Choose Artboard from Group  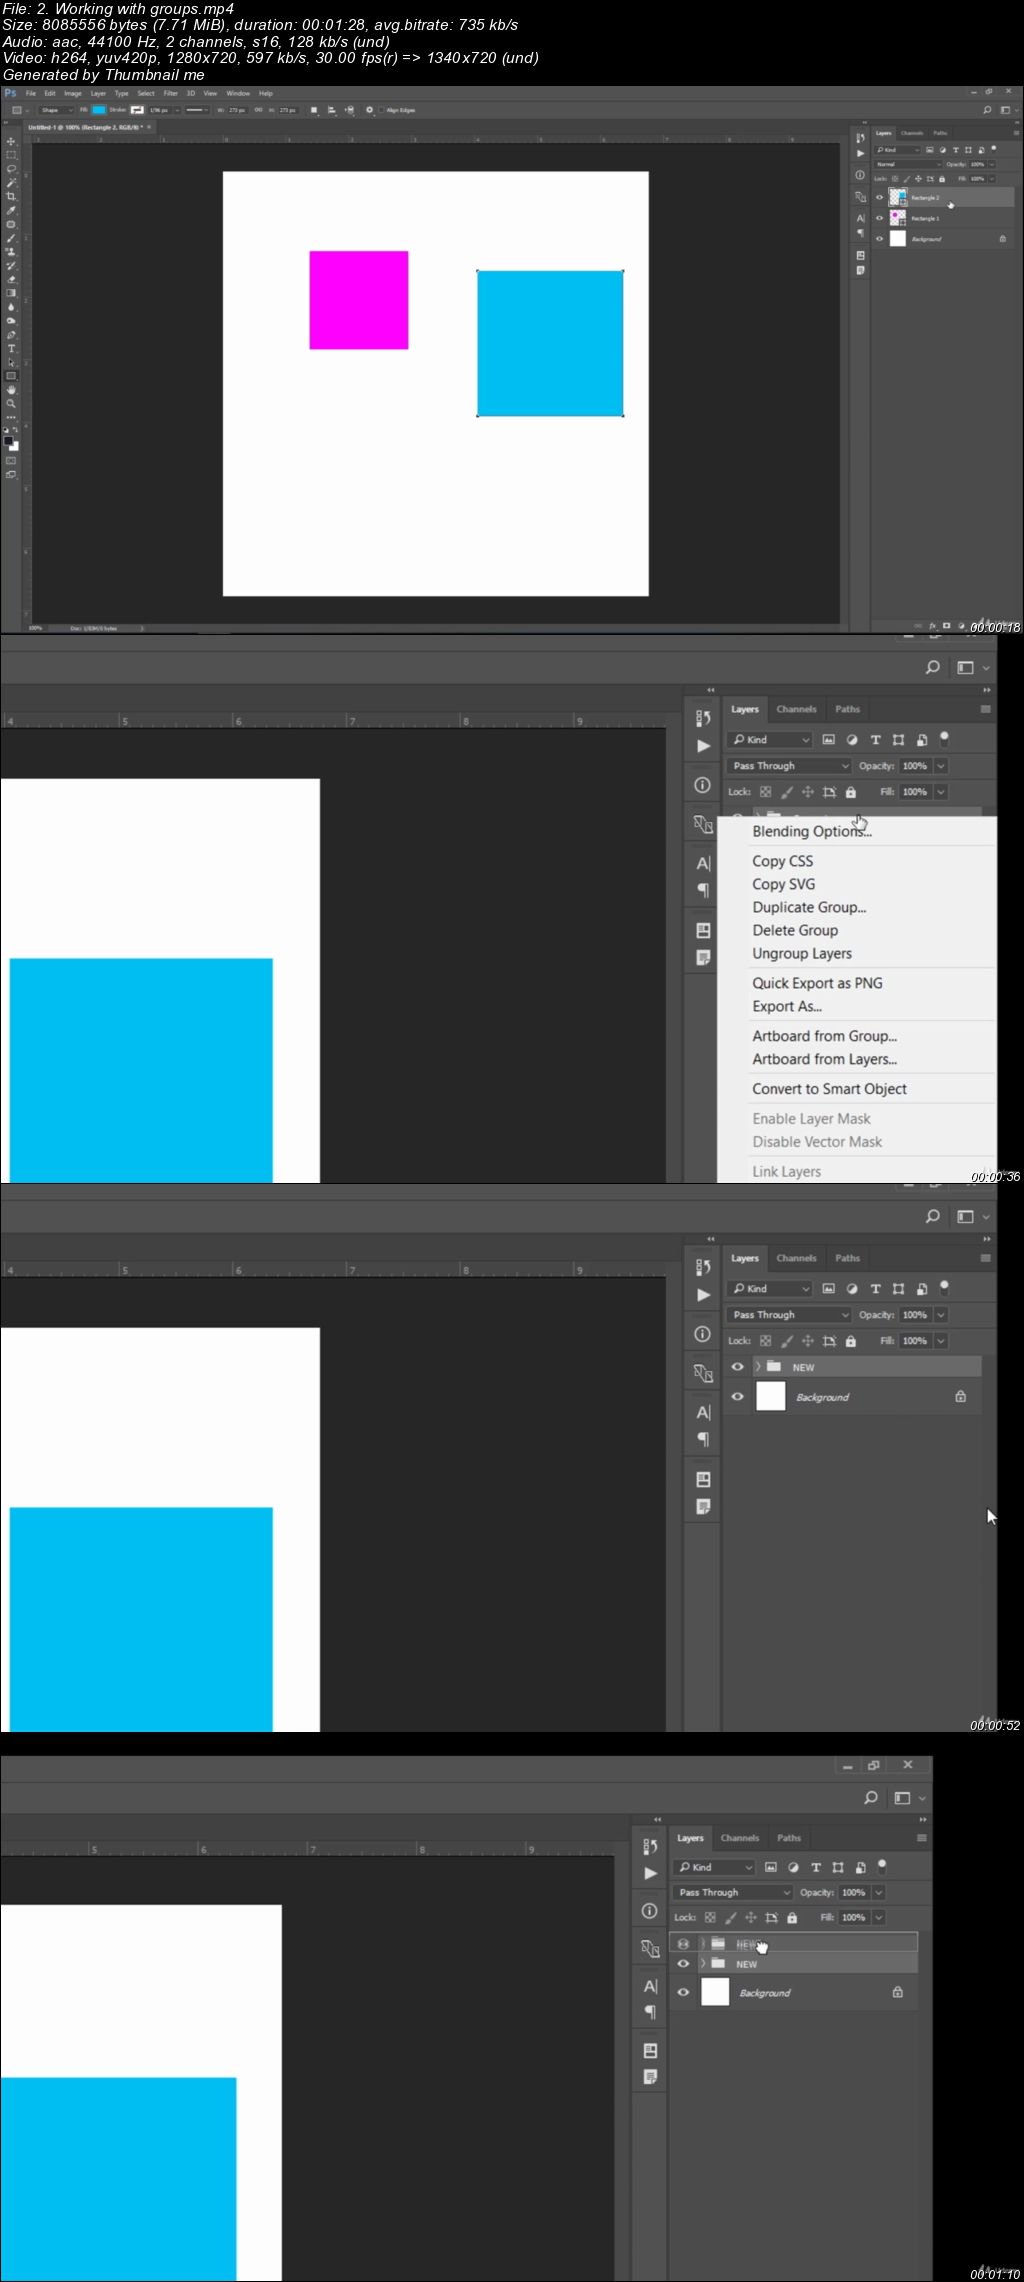pos(825,1037)
